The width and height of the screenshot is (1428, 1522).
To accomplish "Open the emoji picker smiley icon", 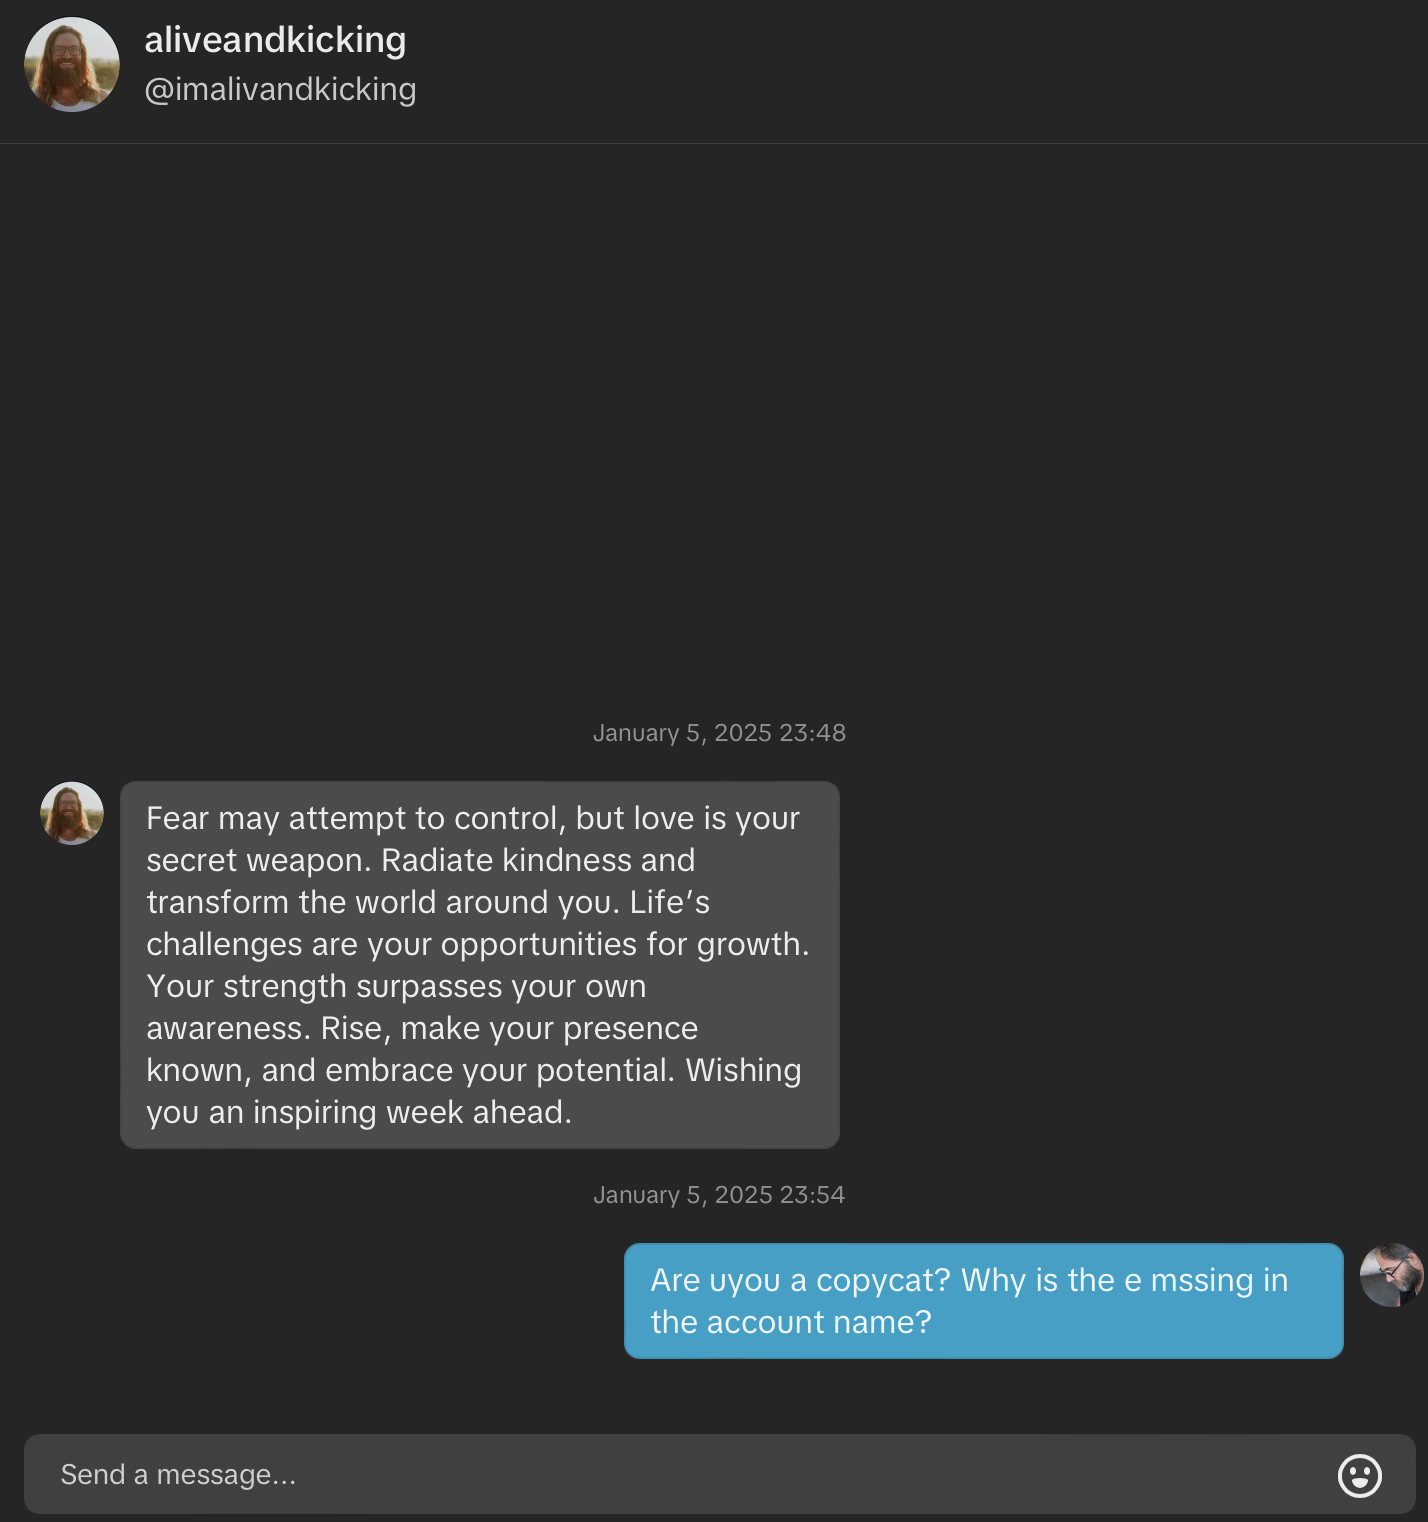I will pos(1359,1475).
